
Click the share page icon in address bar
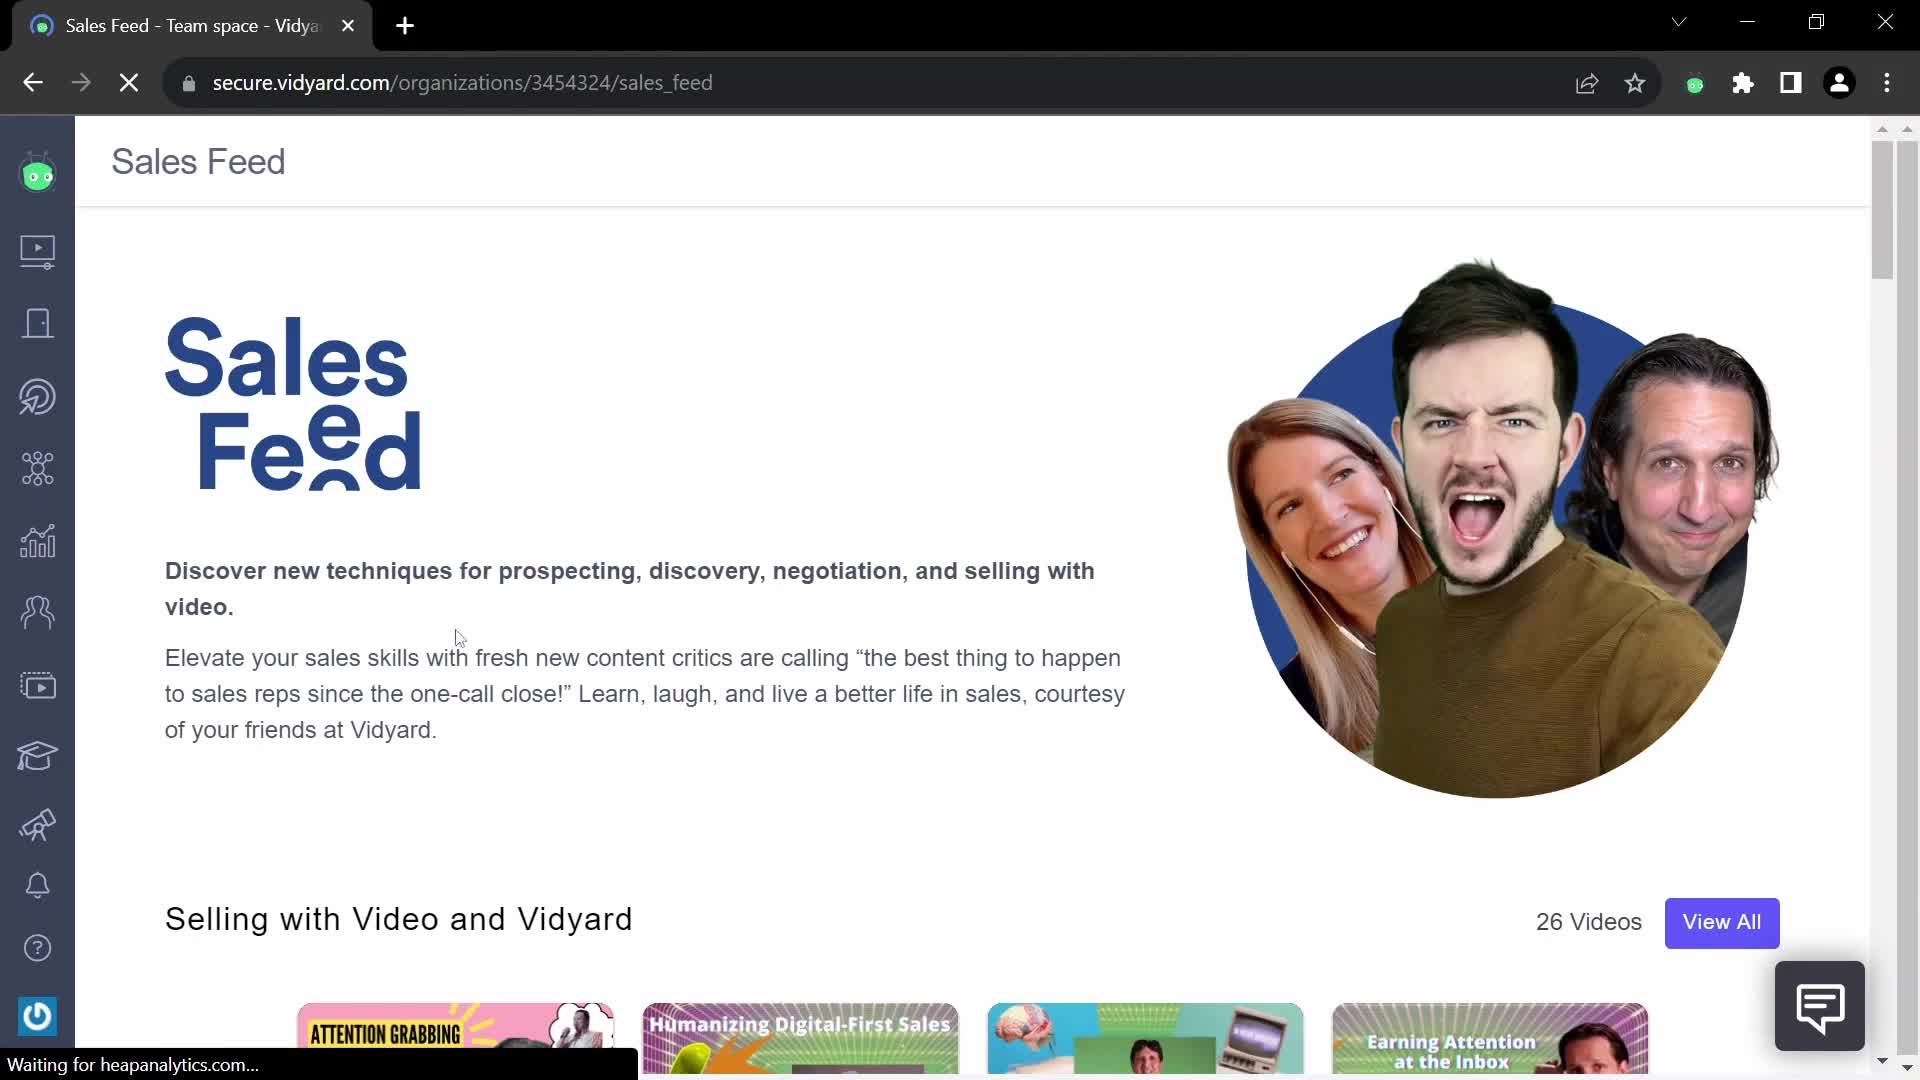1587,83
